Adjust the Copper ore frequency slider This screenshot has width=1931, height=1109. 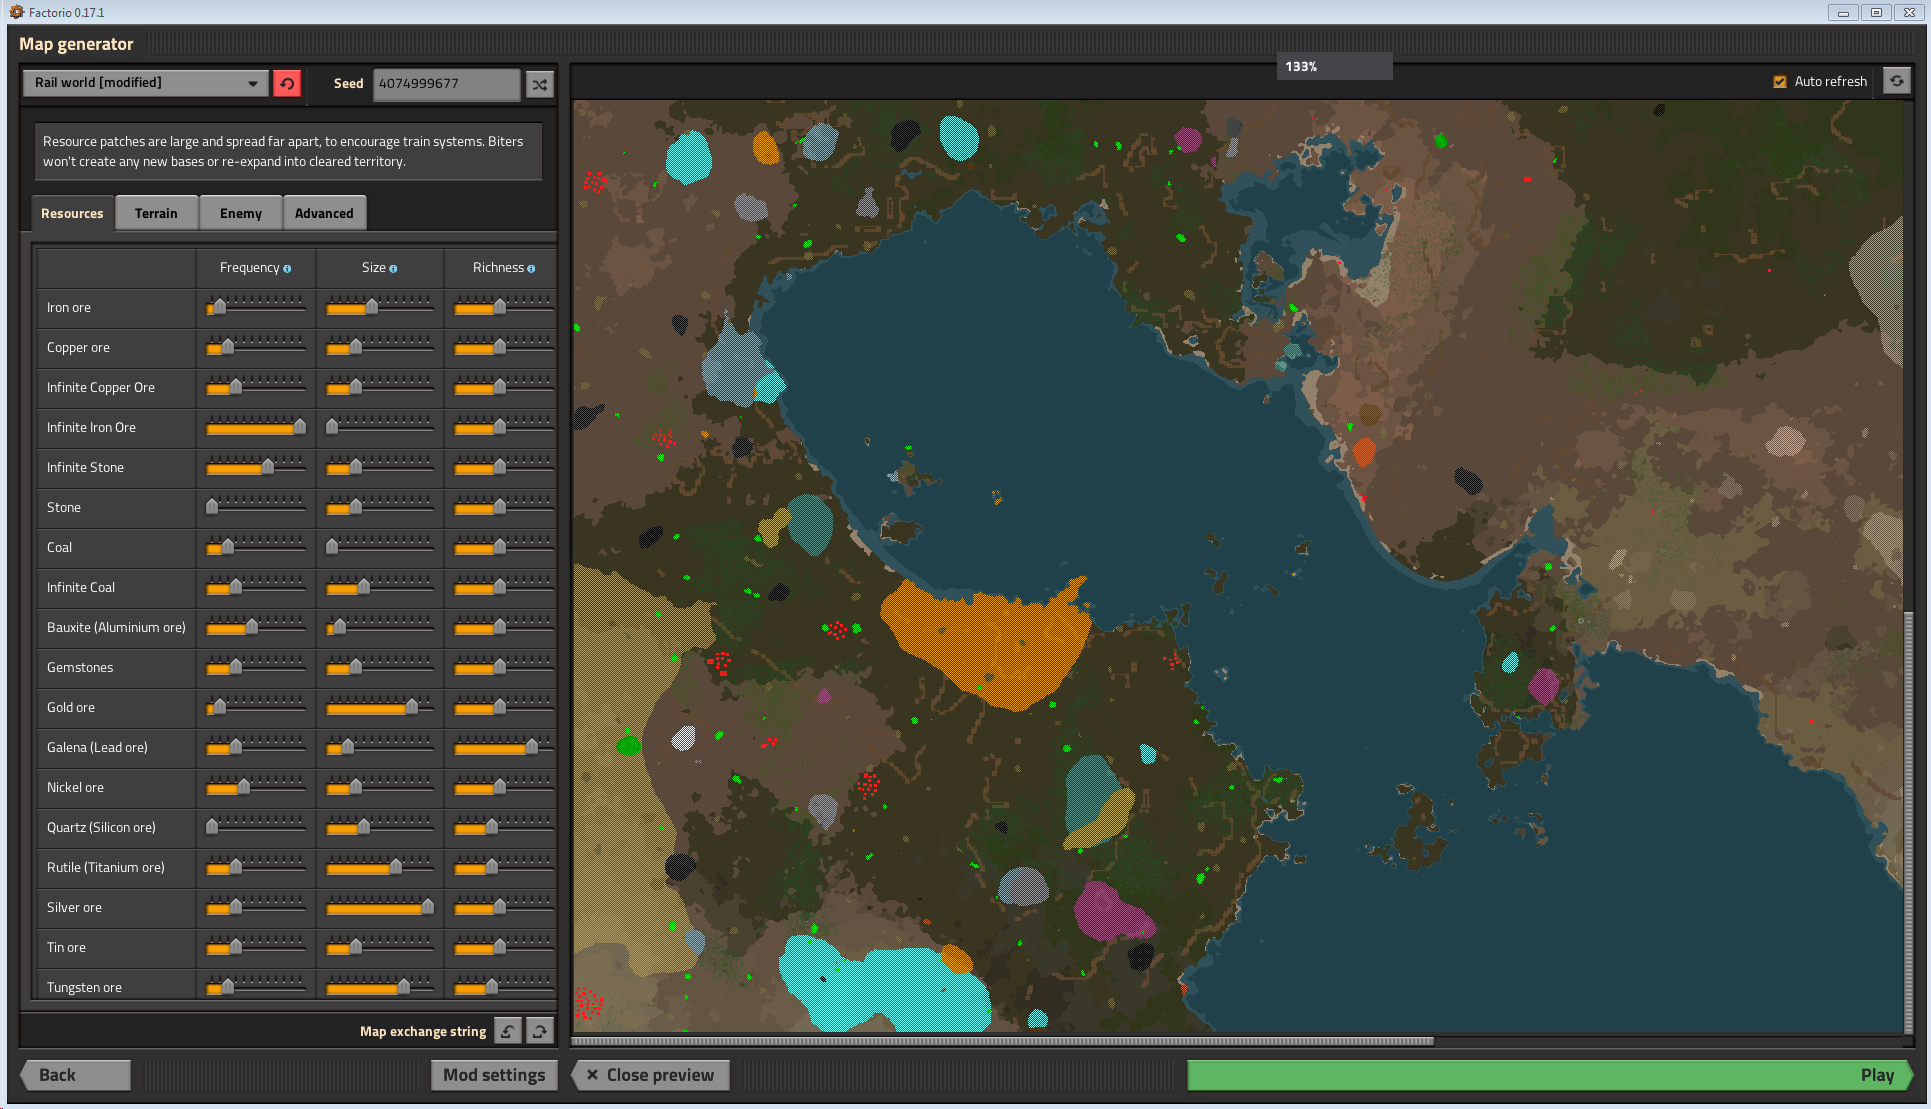(x=255, y=347)
